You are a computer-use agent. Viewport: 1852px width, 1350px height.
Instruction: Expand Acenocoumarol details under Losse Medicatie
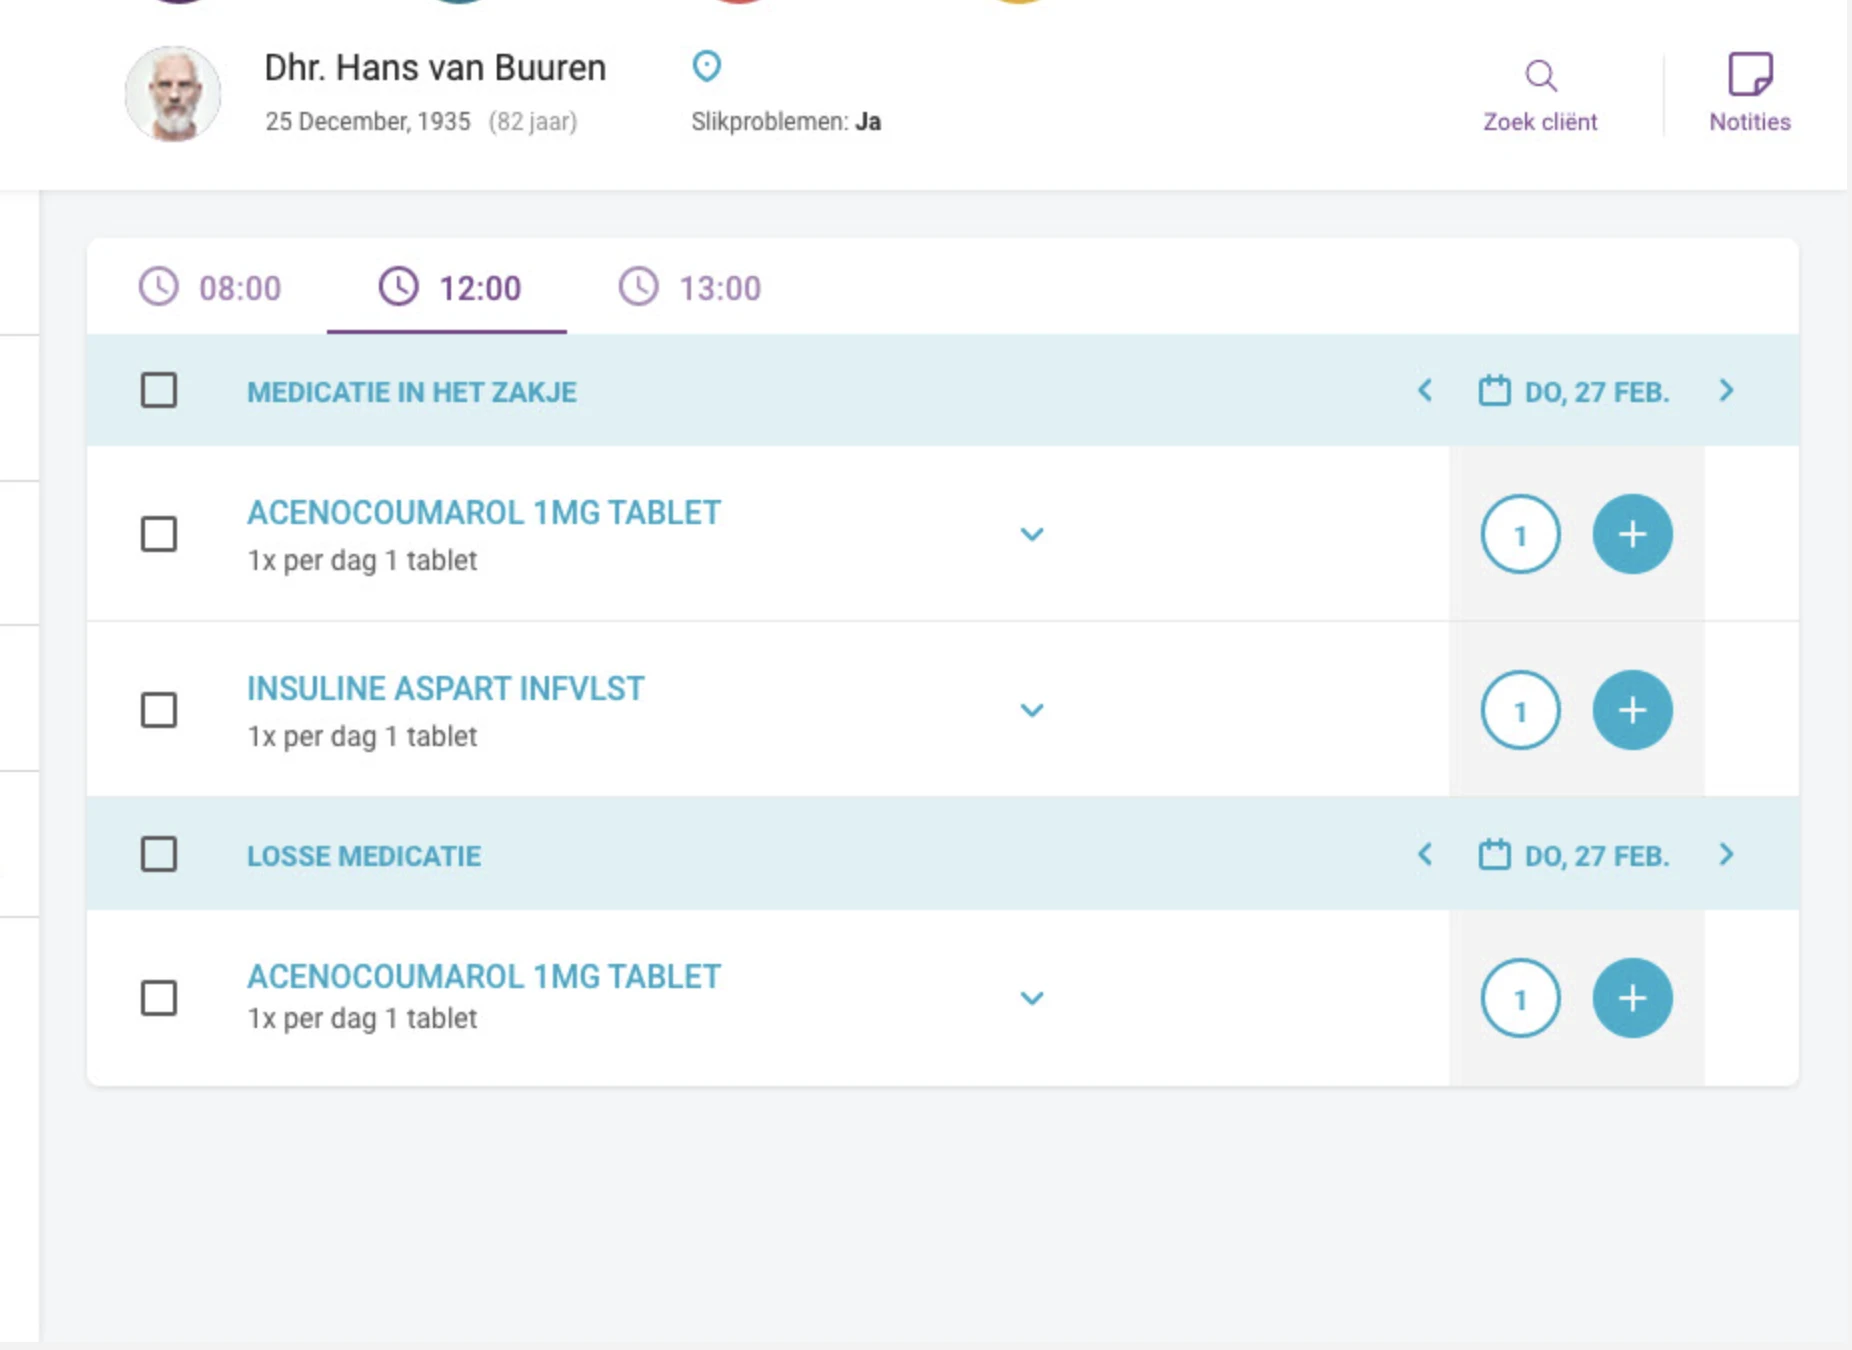point(1031,998)
